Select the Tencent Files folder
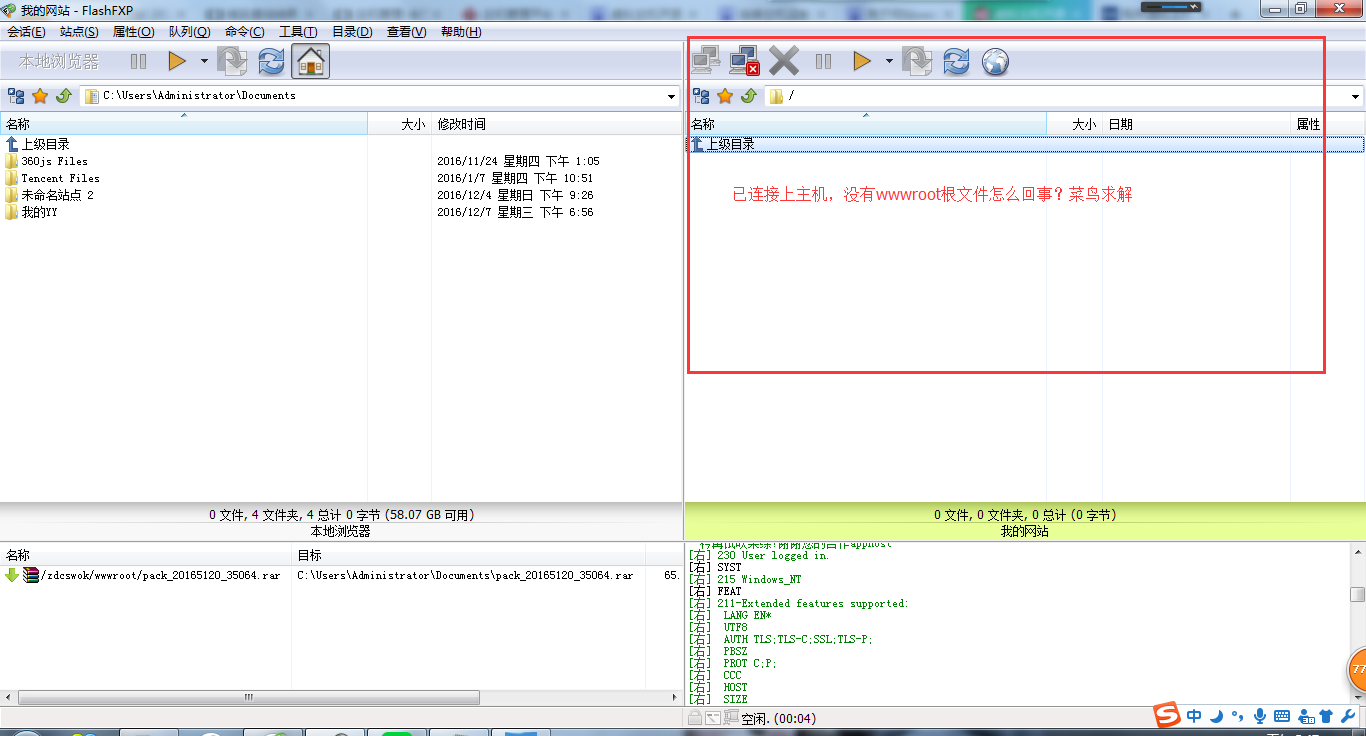 60,178
